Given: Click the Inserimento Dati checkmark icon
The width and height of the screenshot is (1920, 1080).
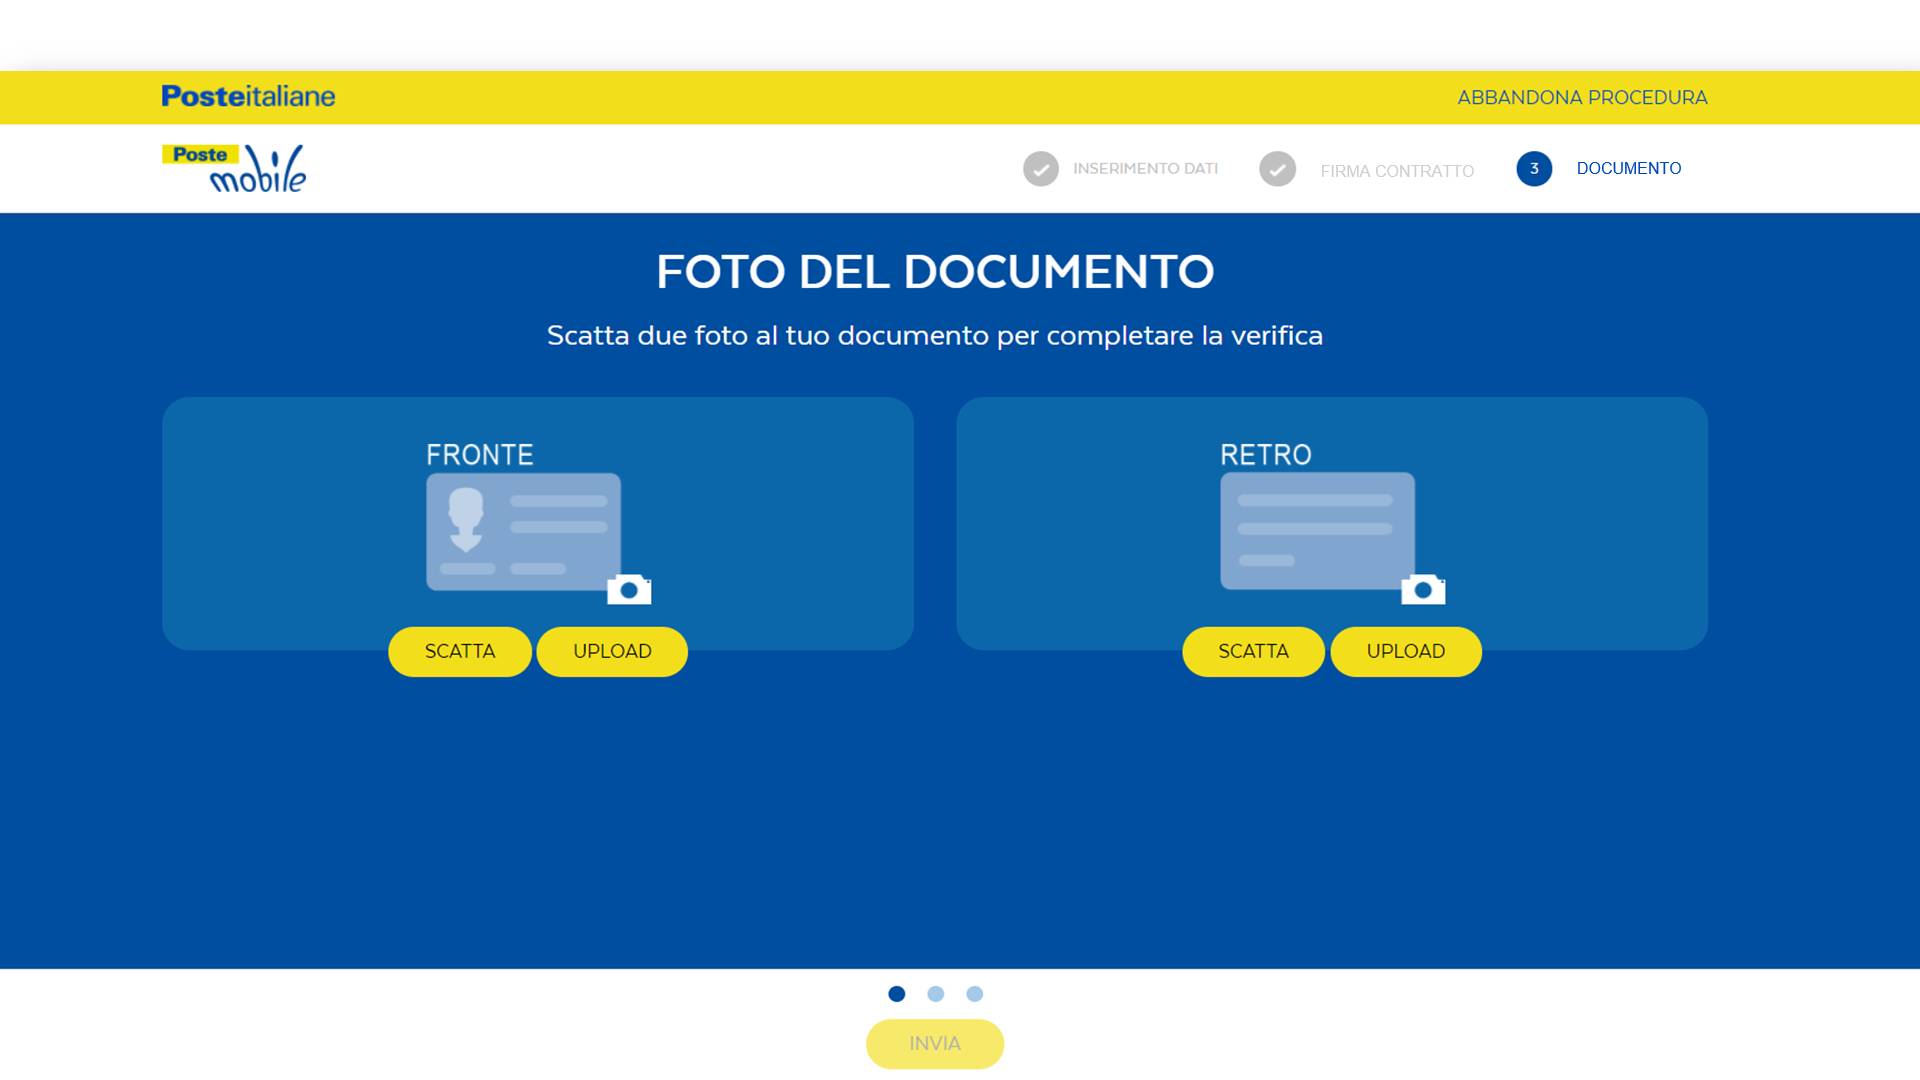Looking at the screenshot, I should click(1040, 169).
